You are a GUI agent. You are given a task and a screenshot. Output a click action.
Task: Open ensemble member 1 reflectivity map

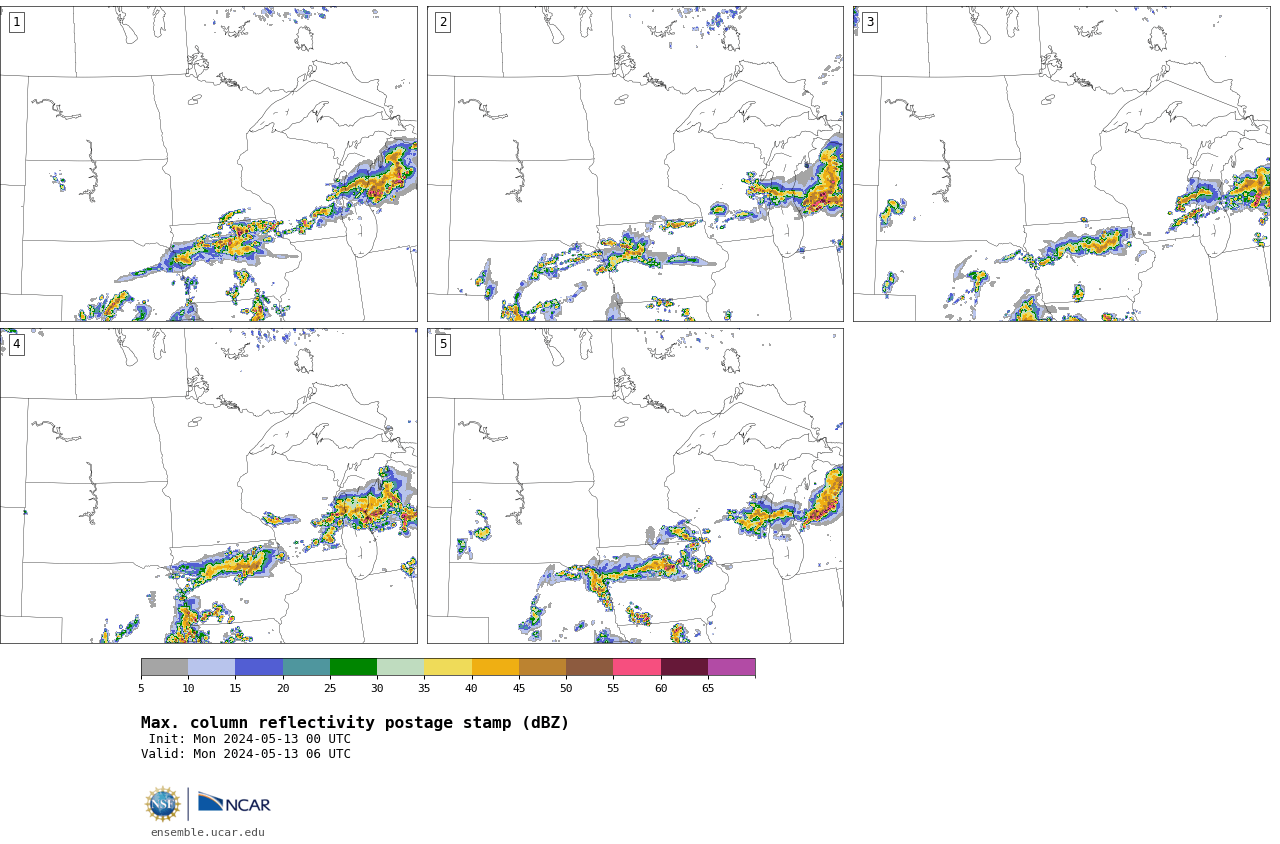[208, 164]
